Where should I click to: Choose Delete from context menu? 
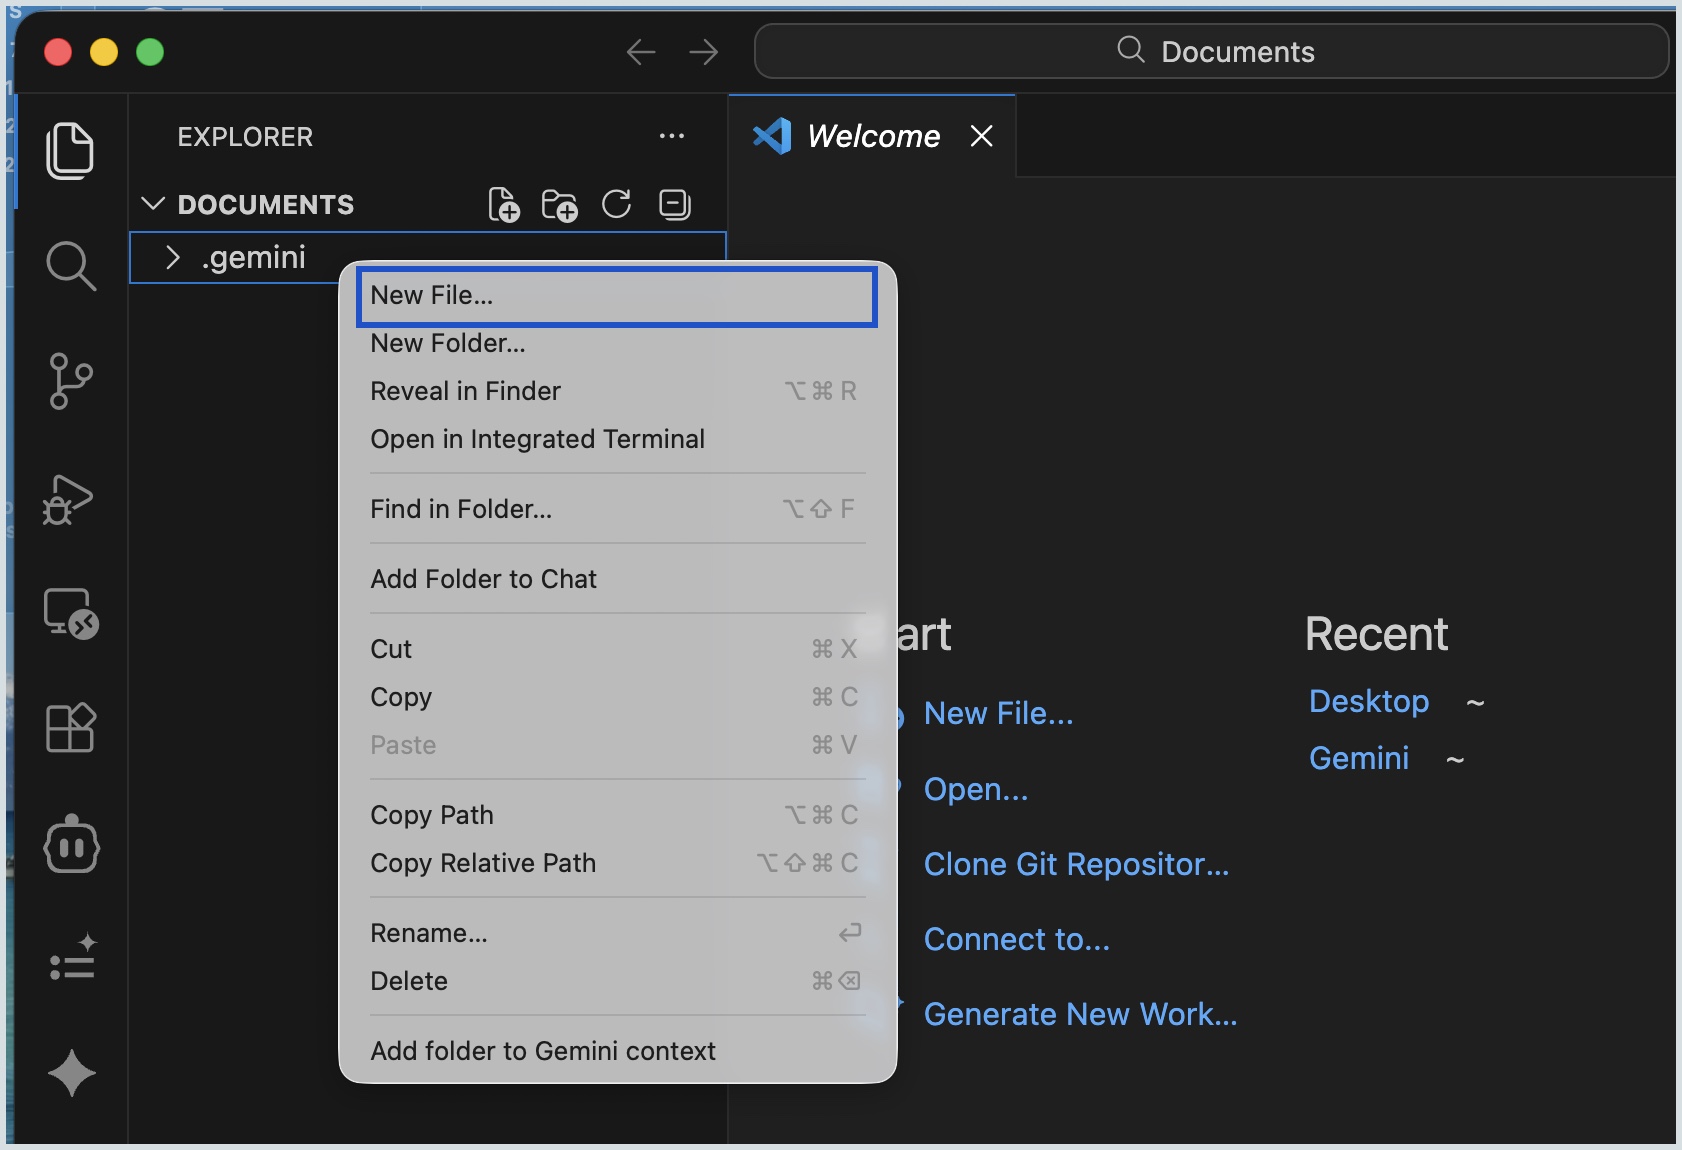point(617,981)
